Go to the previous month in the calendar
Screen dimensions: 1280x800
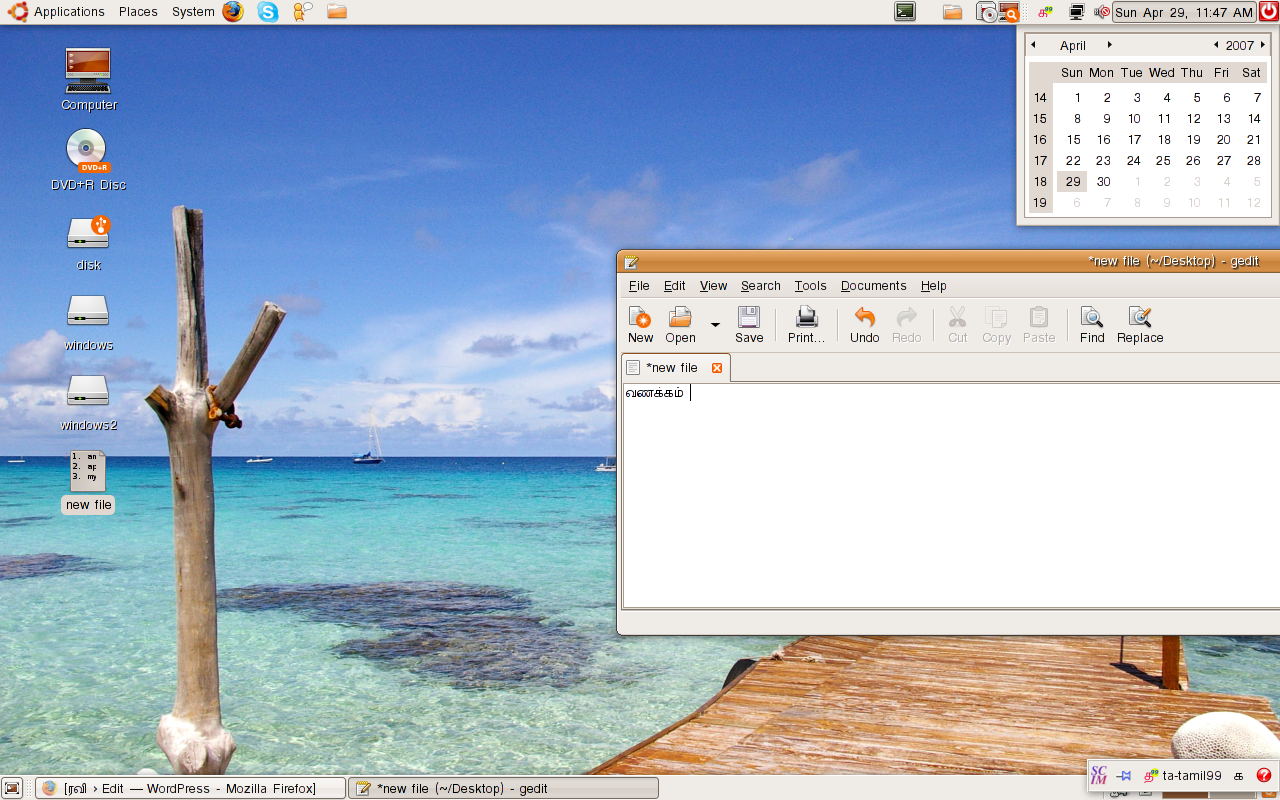1034,45
